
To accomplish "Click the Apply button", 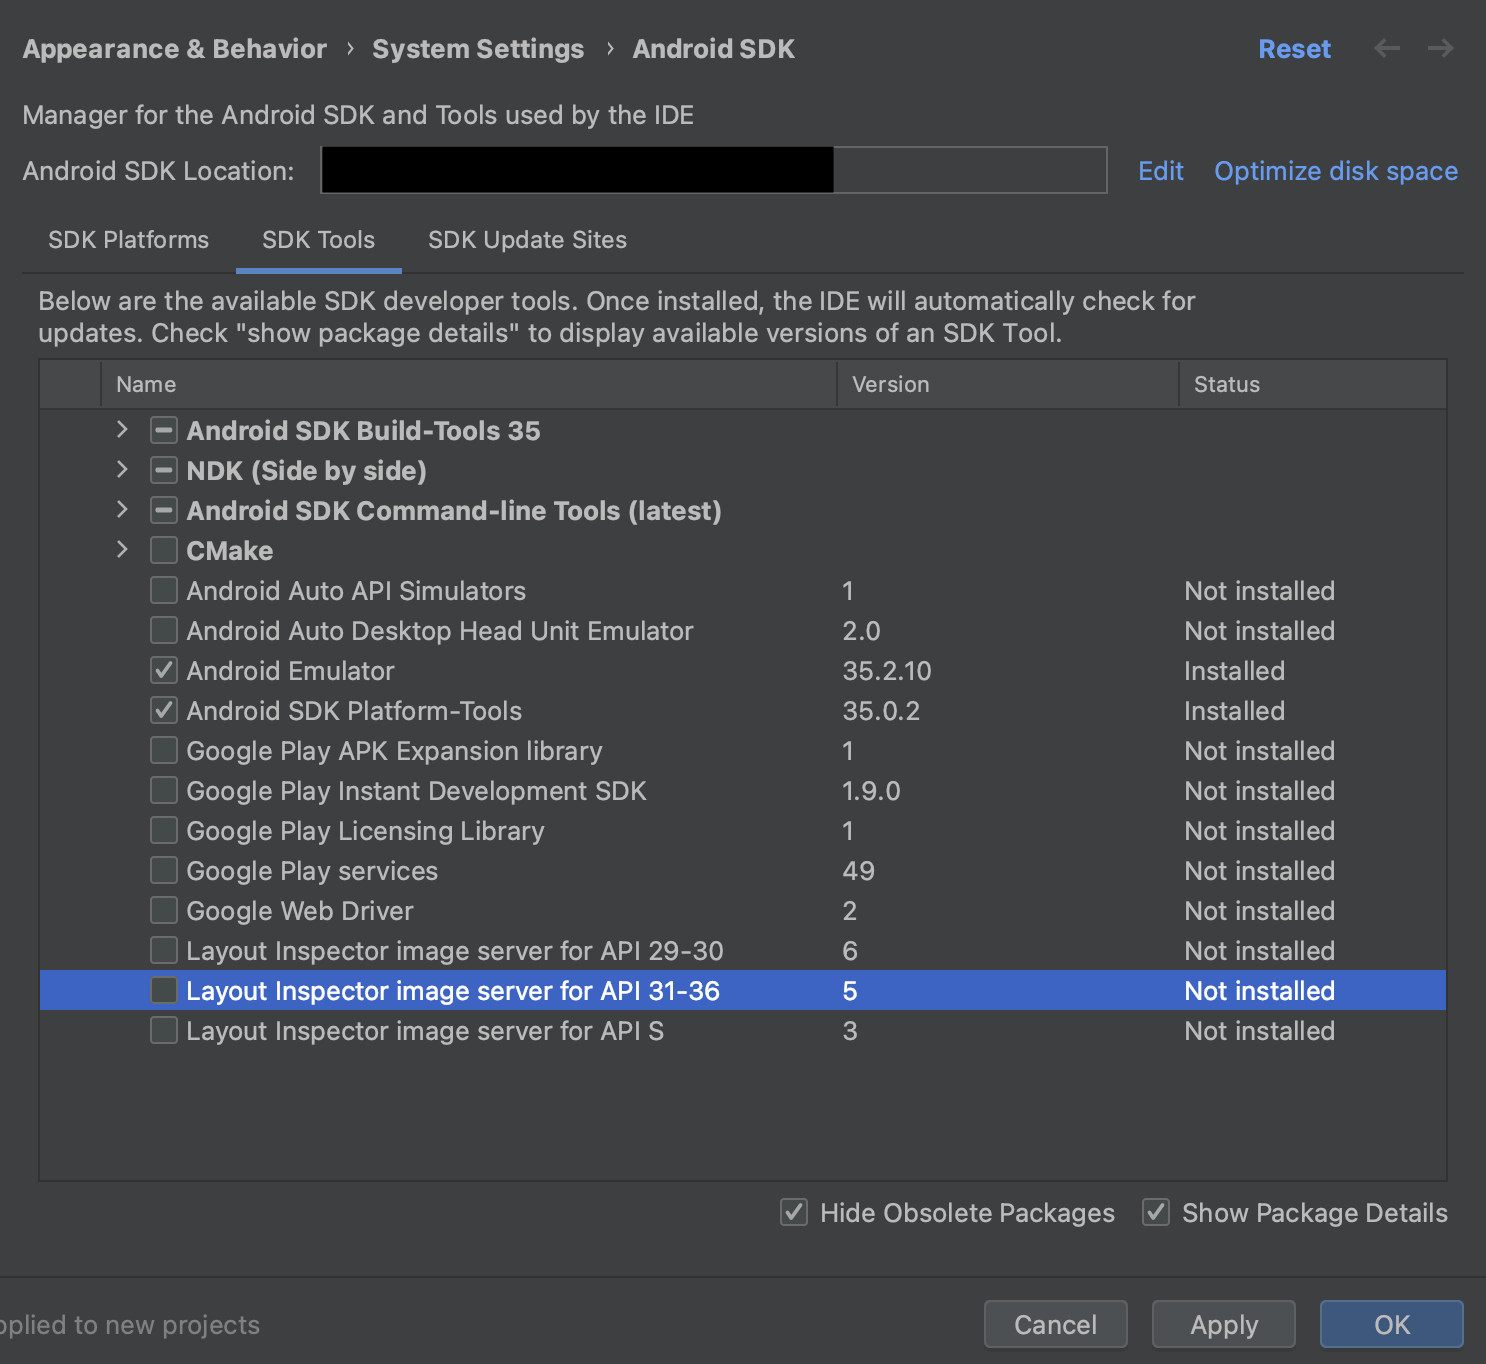I will 1223,1324.
